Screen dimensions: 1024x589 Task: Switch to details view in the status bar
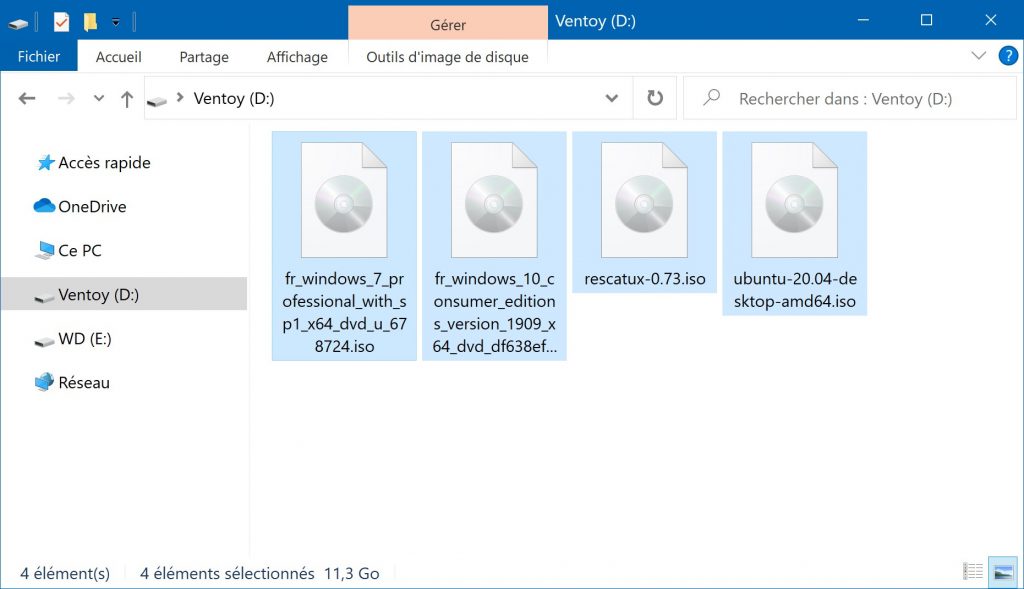[973, 571]
